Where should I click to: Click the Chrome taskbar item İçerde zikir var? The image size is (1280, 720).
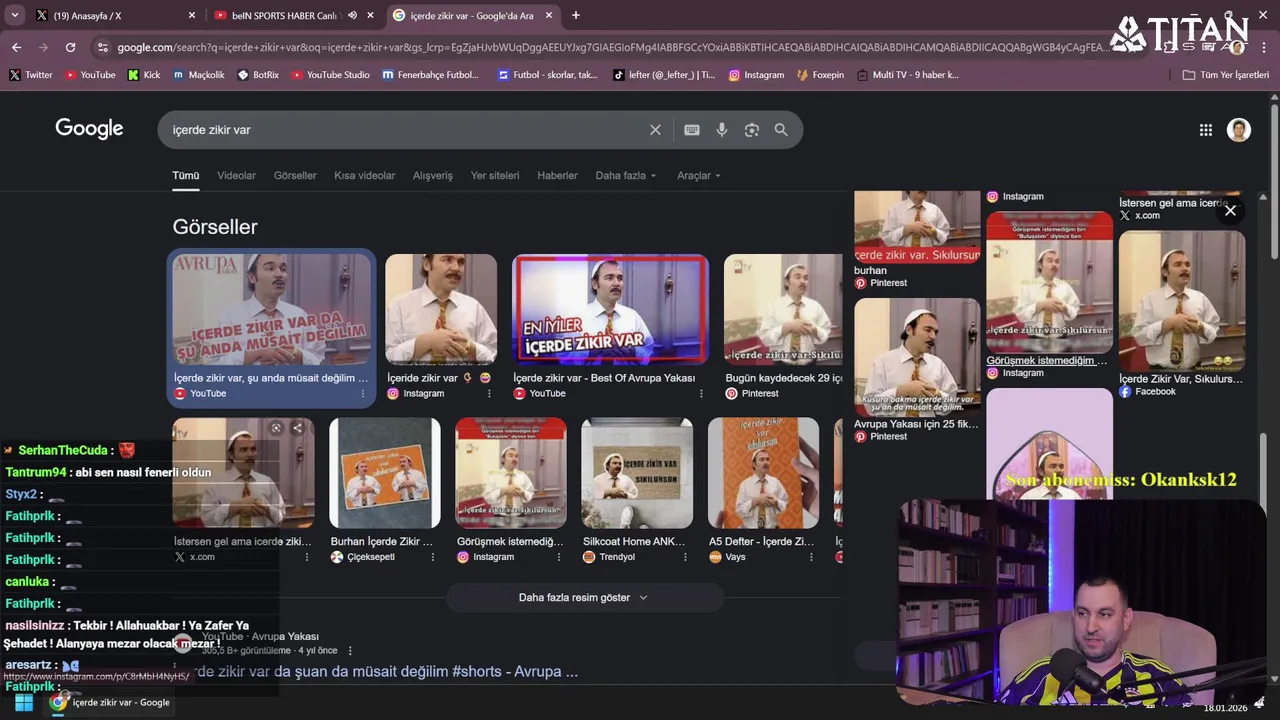click(x=111, y=702)
